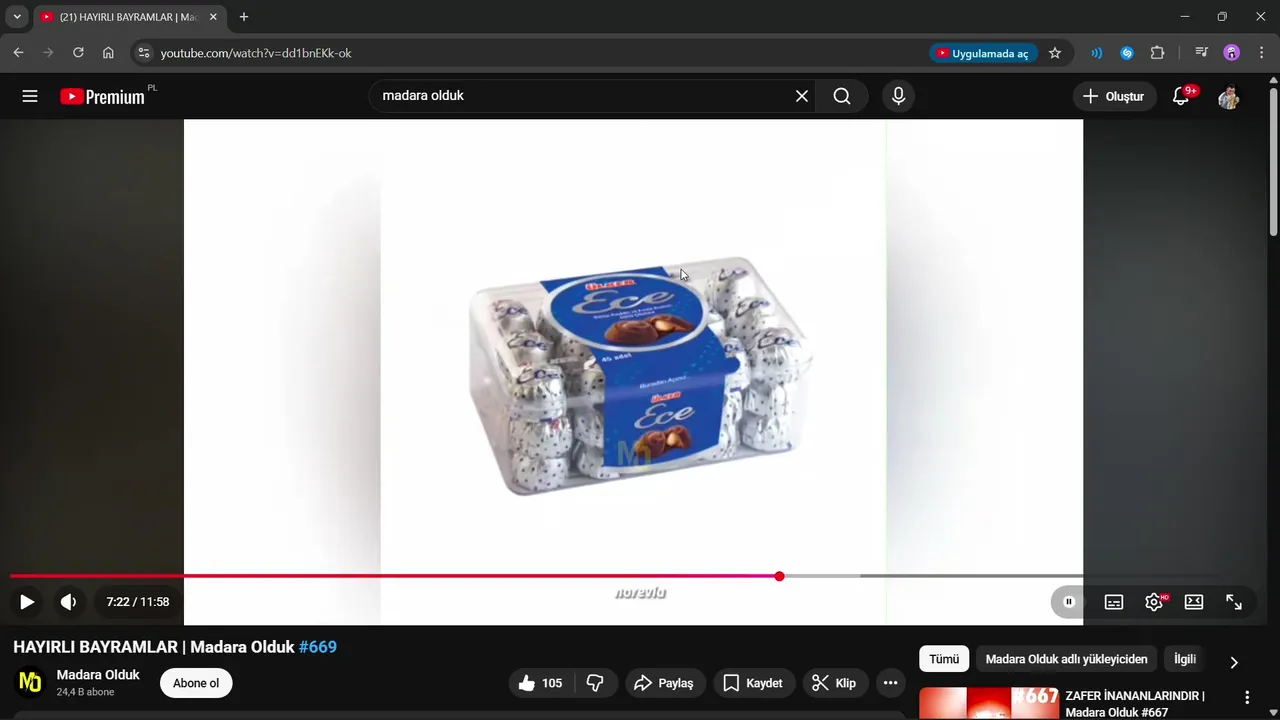This screenshot has height=720, width=1280.
Task: Start voice search with the microphone
Action: [898, 96]
